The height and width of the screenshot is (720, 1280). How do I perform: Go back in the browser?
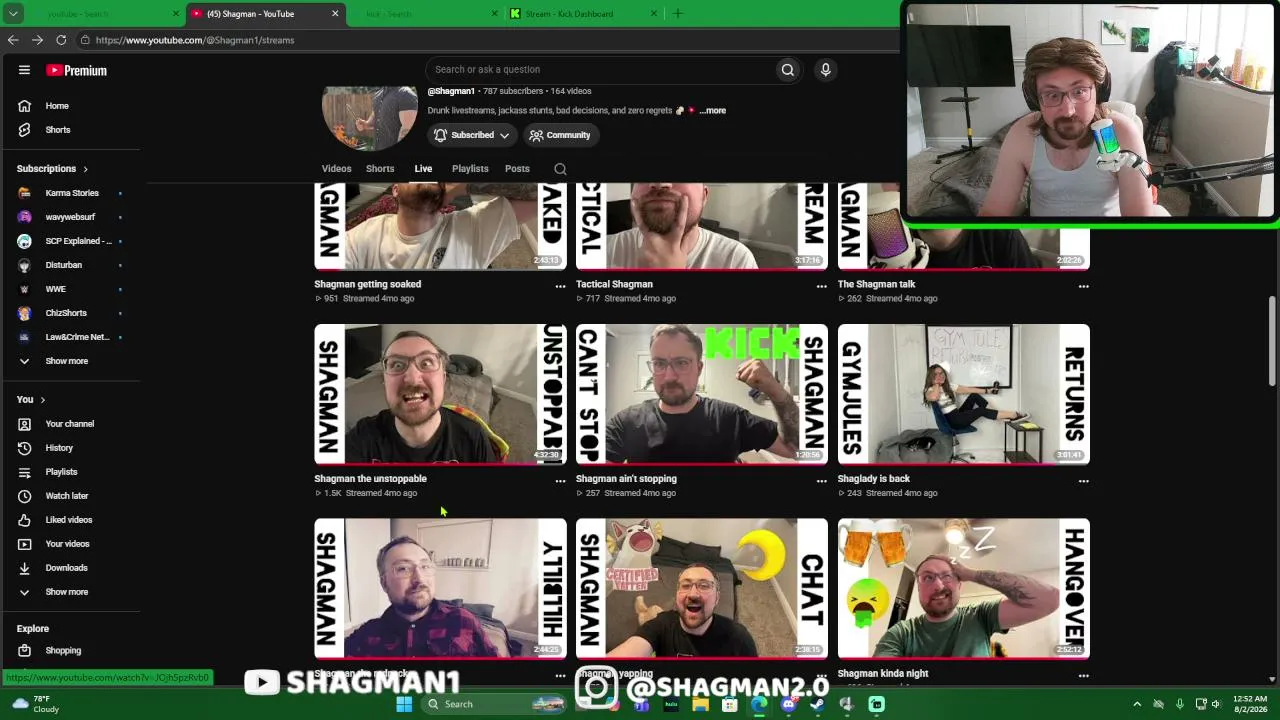(x=13, y=40)
